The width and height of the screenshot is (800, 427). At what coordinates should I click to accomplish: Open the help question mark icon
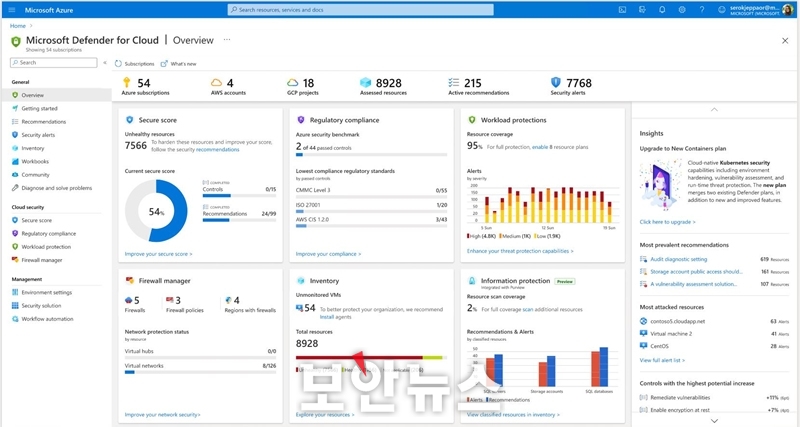(702, 10)
